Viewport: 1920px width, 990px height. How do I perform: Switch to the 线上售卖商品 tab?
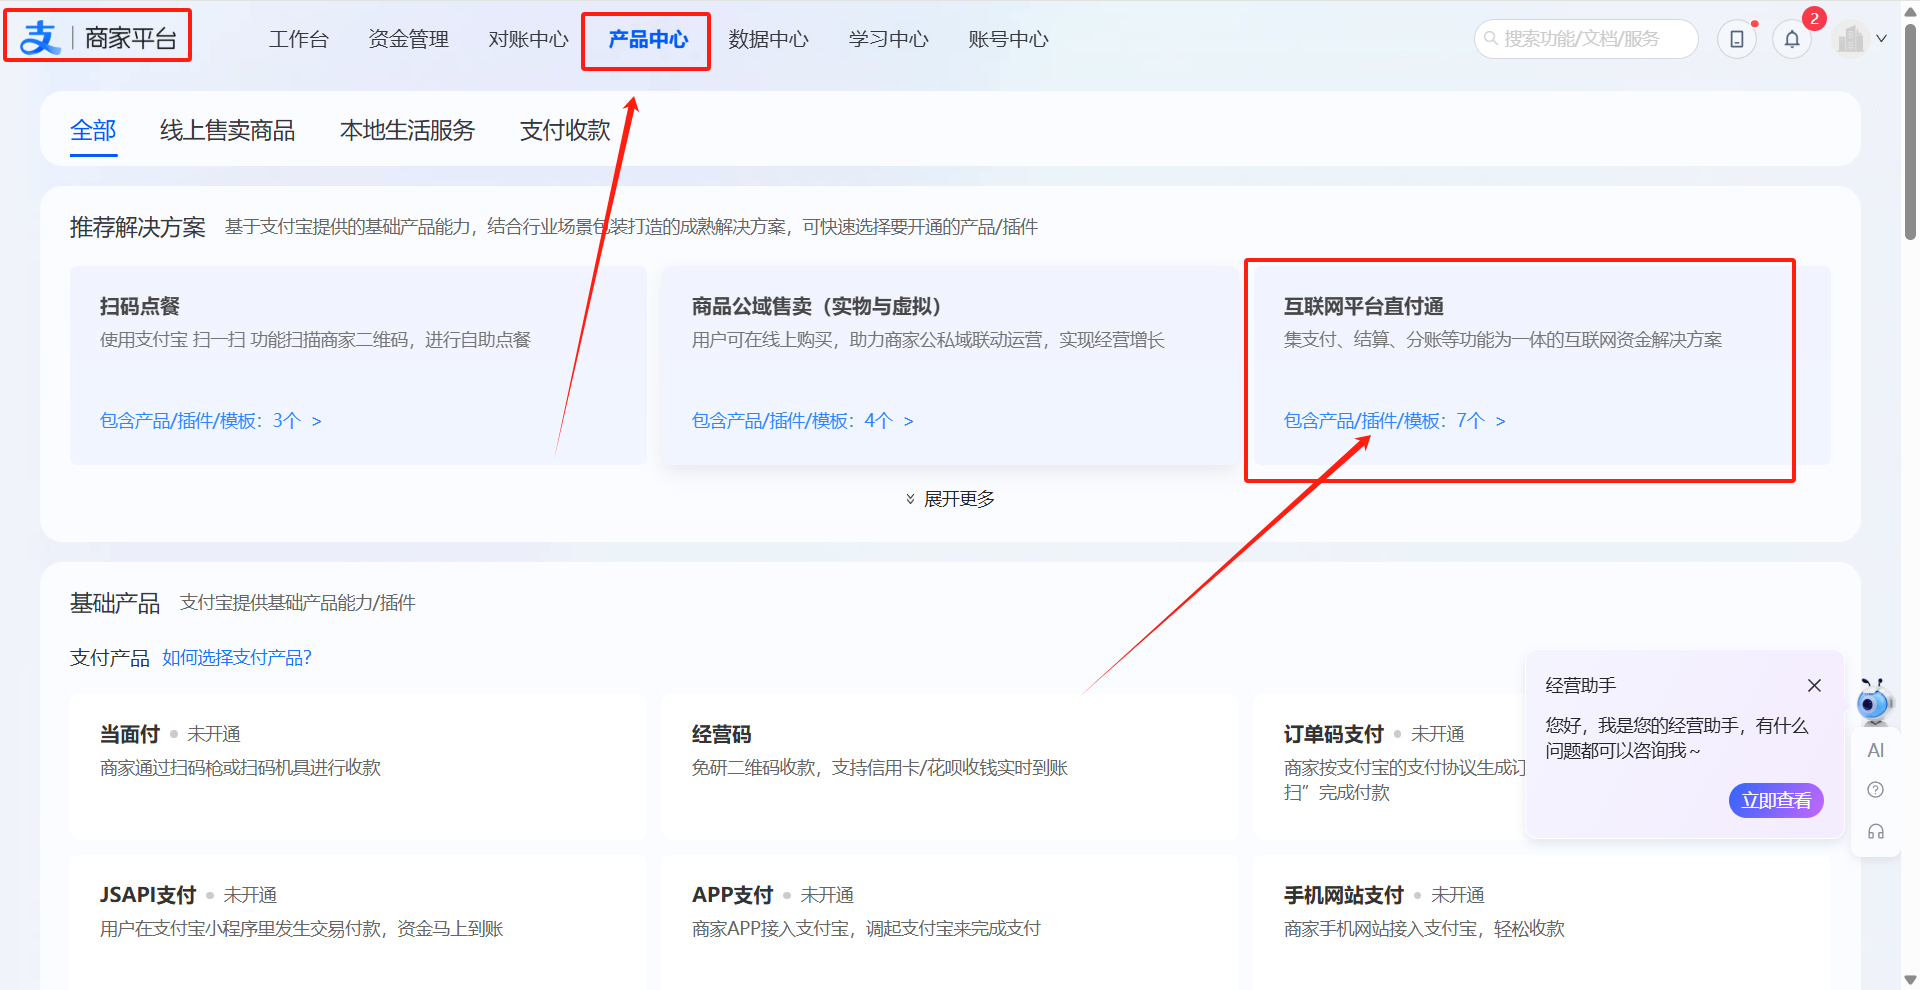tap(227, 130)
